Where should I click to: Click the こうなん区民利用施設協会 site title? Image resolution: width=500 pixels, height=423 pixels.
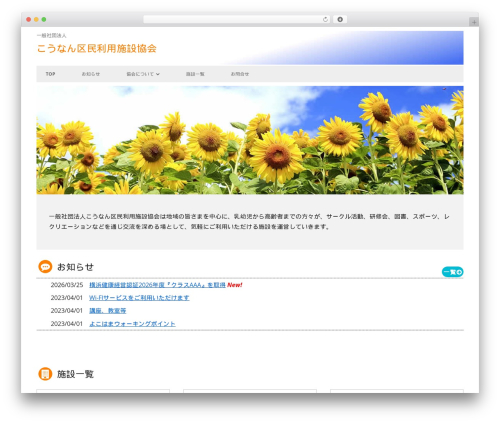[97, 49]
